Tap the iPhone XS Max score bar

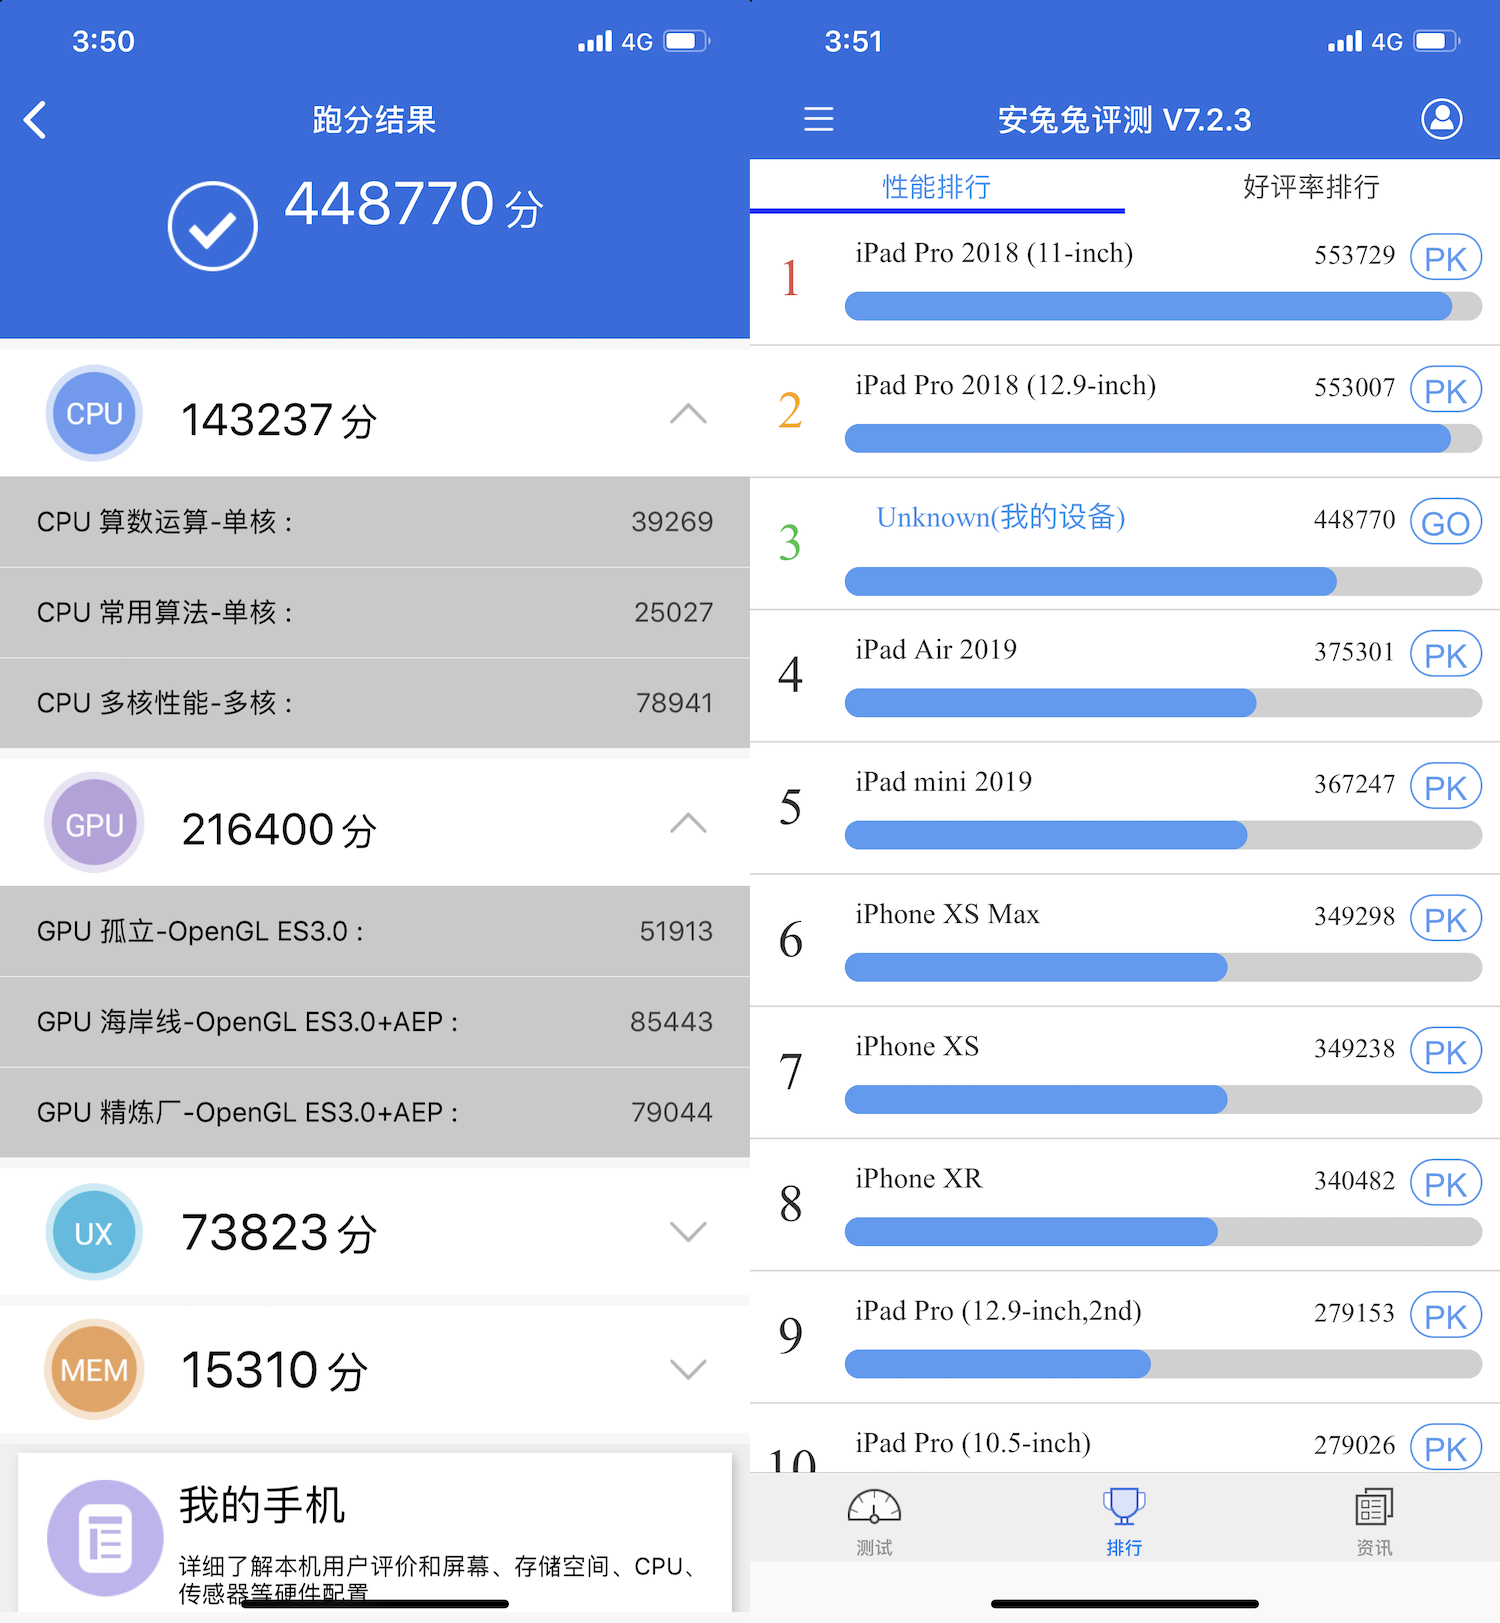click(x=1163, y=967)
